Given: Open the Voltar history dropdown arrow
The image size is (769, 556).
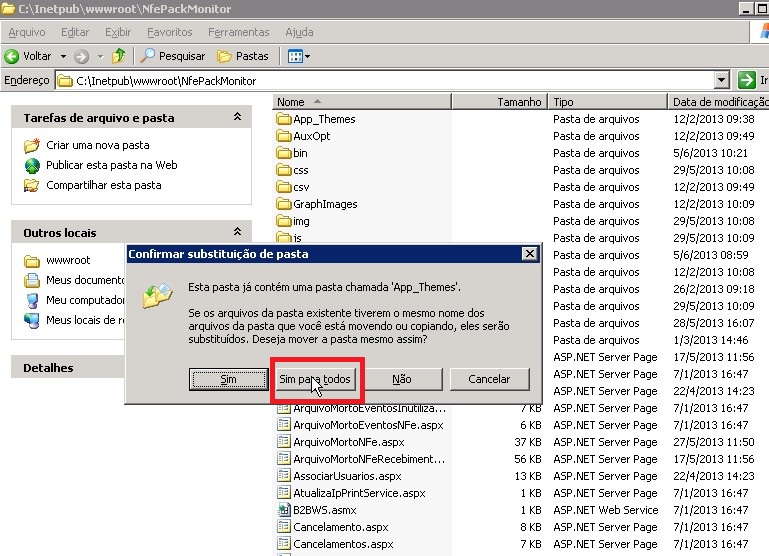Looking at the screenshot, I should 63,56.
